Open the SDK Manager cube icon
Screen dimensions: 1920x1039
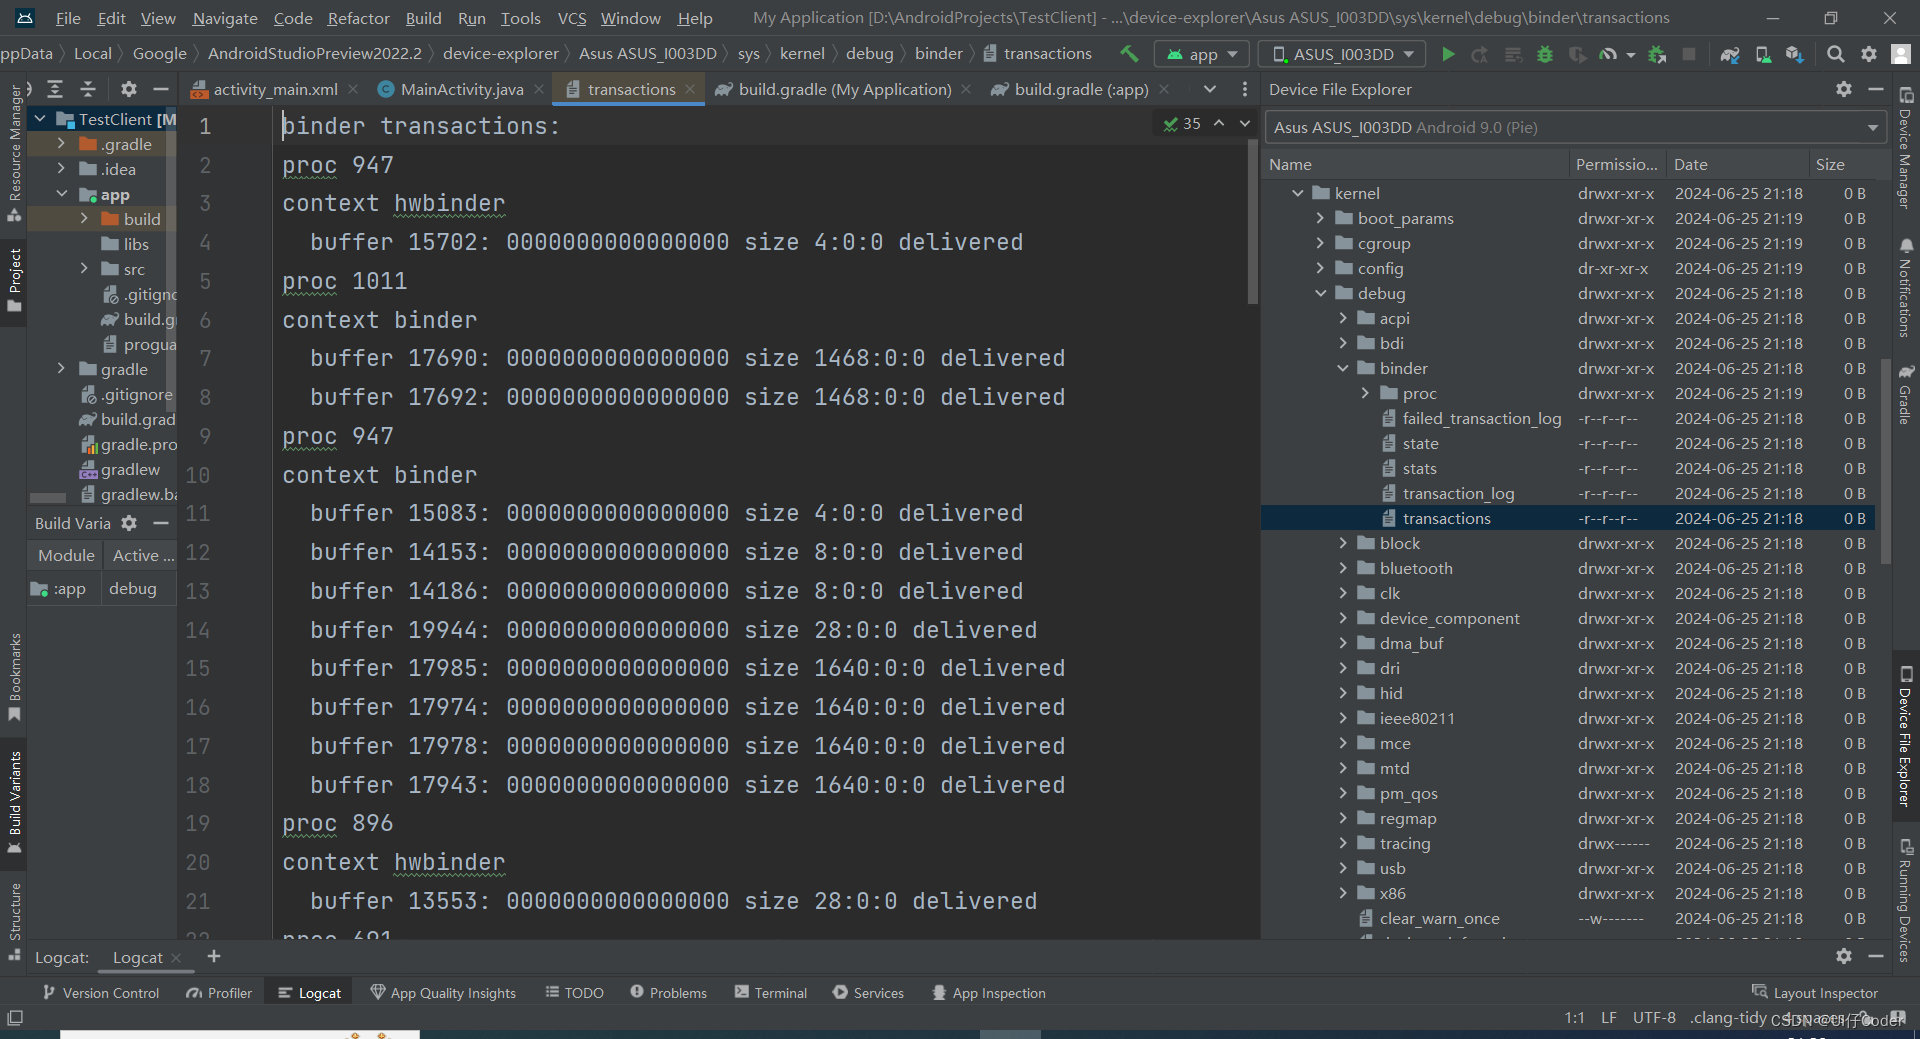[1795, 54]
